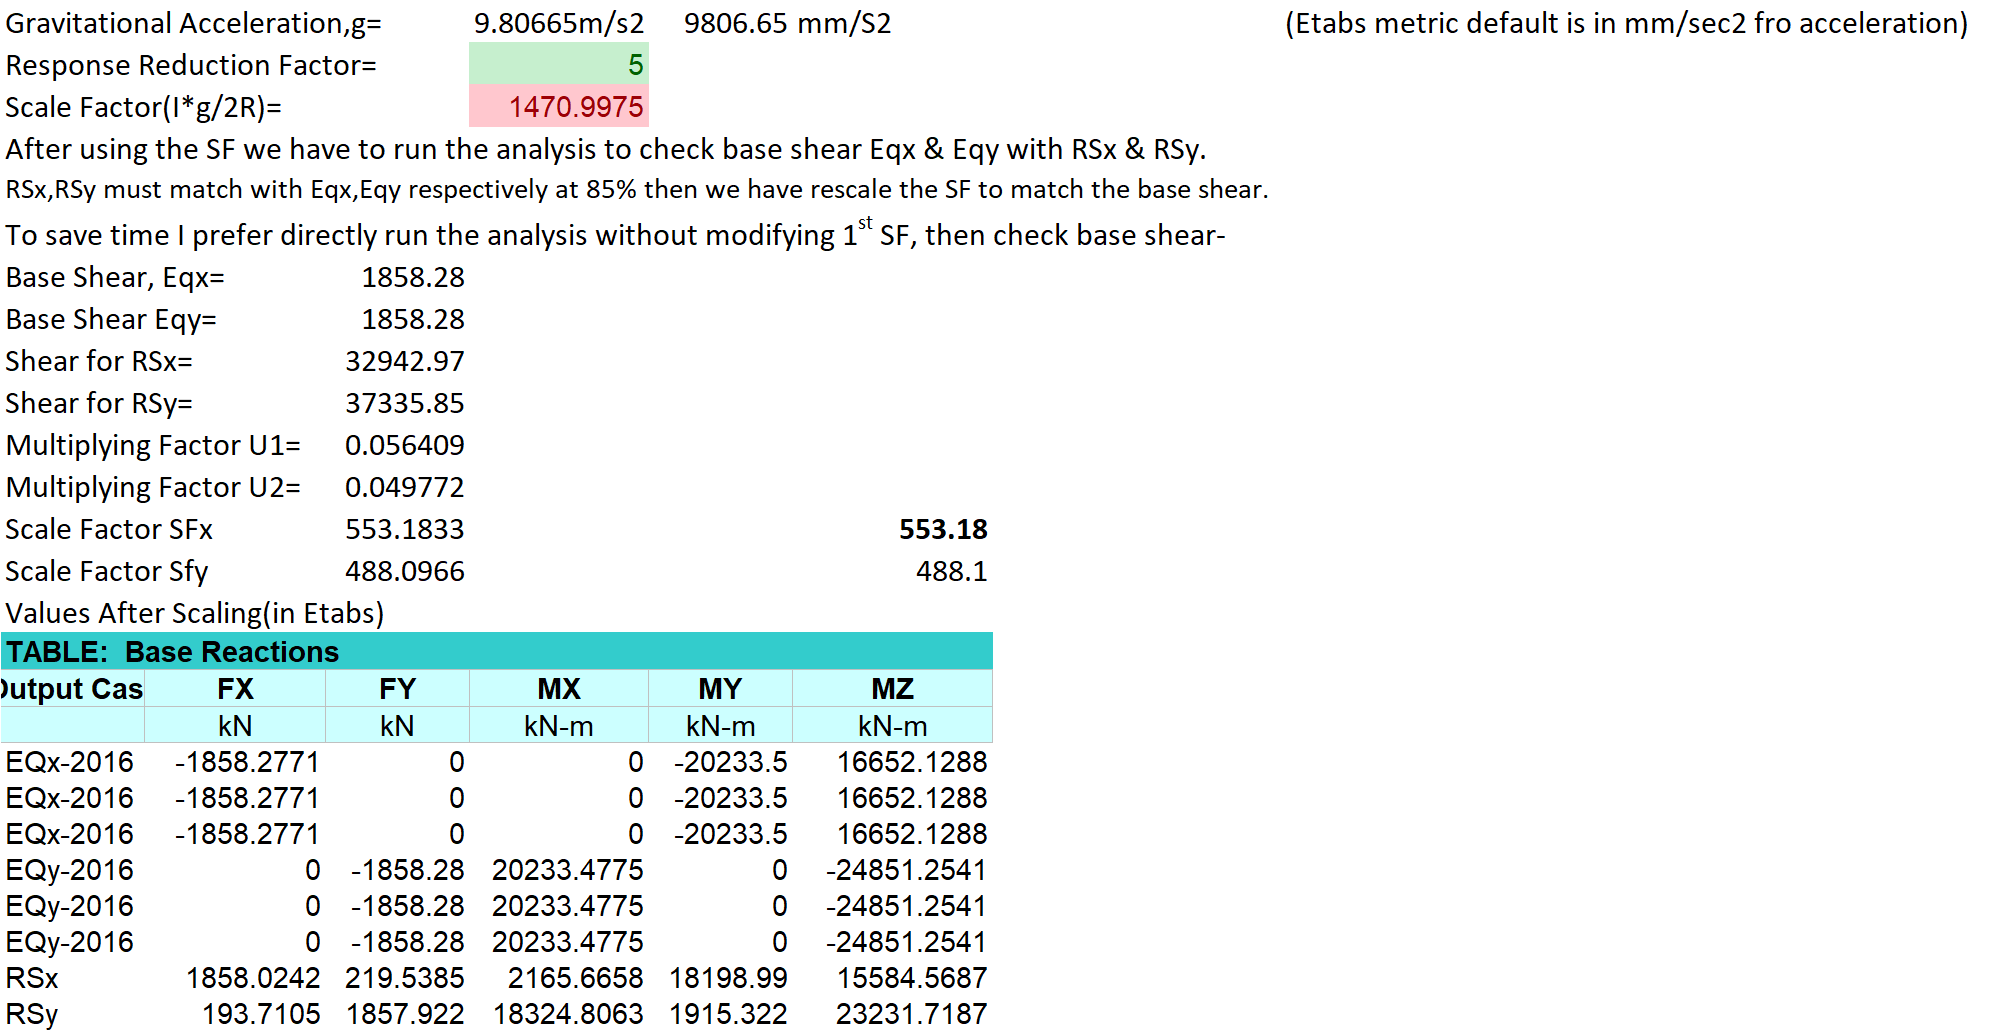Select the Values After Scaling label
Image resolution: width=2001 pixels, height=1031 pixels.
[193, 613]
